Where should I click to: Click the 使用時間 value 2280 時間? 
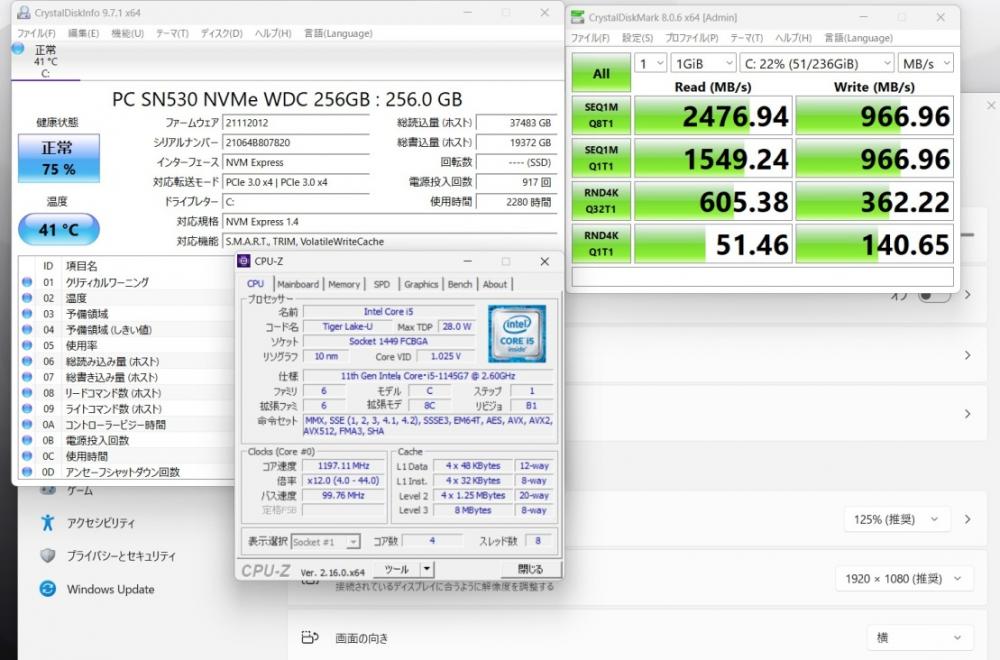click(x=515, y=202)
